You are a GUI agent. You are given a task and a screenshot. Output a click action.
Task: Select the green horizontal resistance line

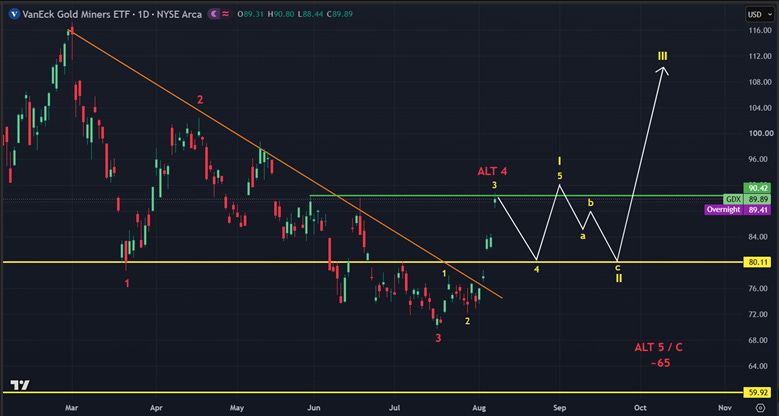(527, 195)
